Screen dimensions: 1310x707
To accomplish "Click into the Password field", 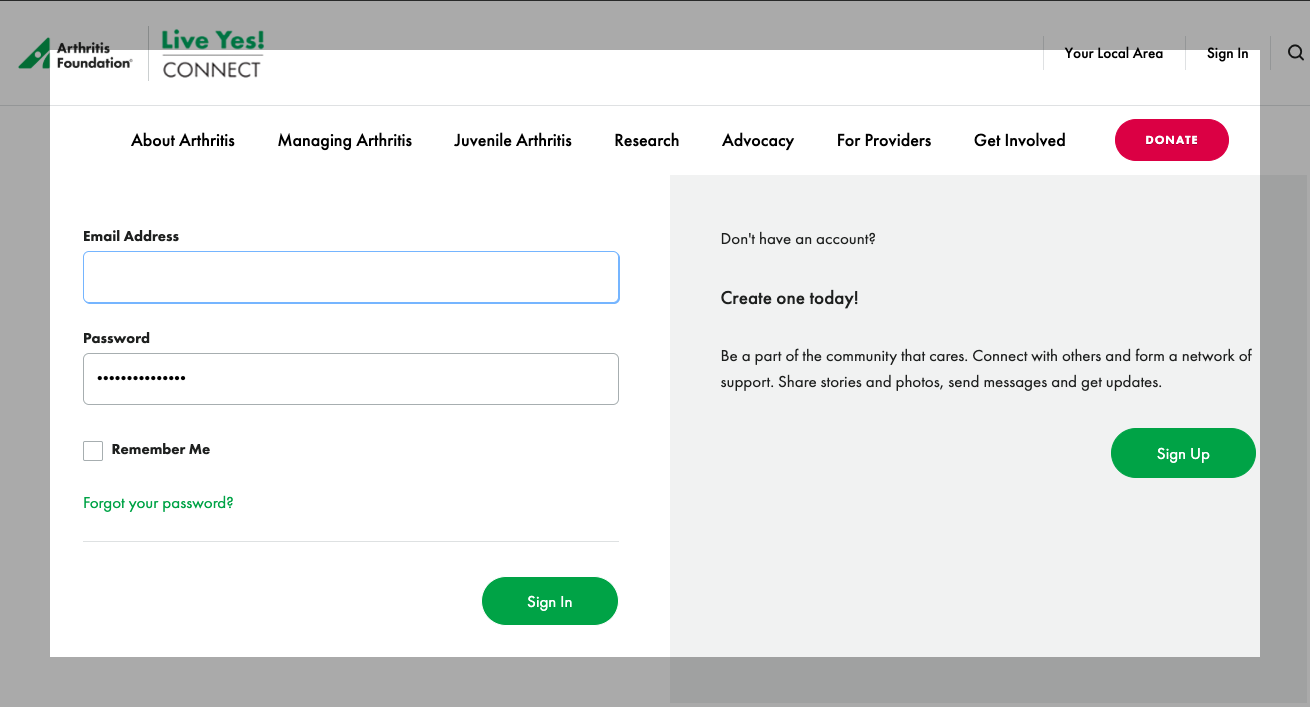I will [x=351, y=379].
